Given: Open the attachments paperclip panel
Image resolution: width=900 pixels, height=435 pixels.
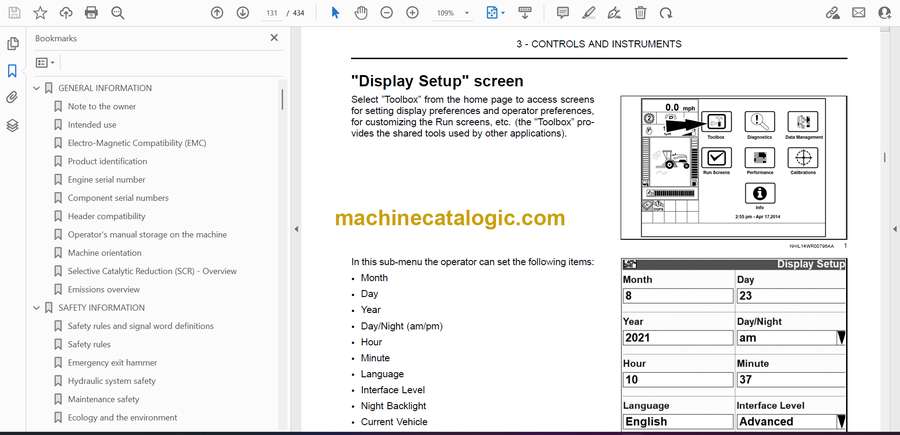Looking at the screenshot, I should click(13, 98).
